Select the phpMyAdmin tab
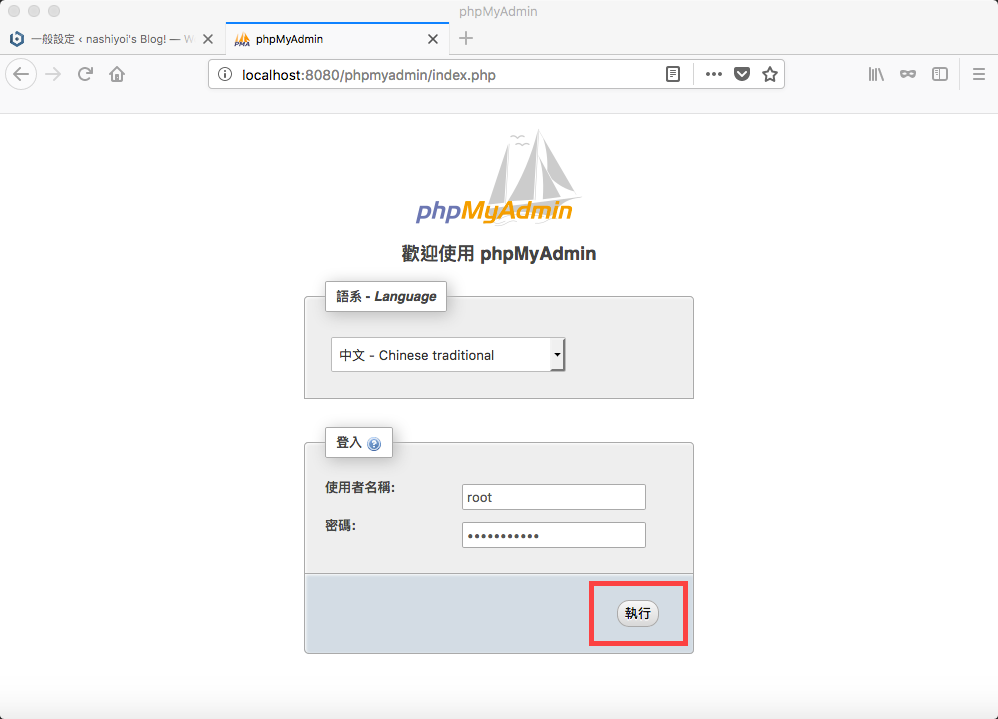 point(337,39)
